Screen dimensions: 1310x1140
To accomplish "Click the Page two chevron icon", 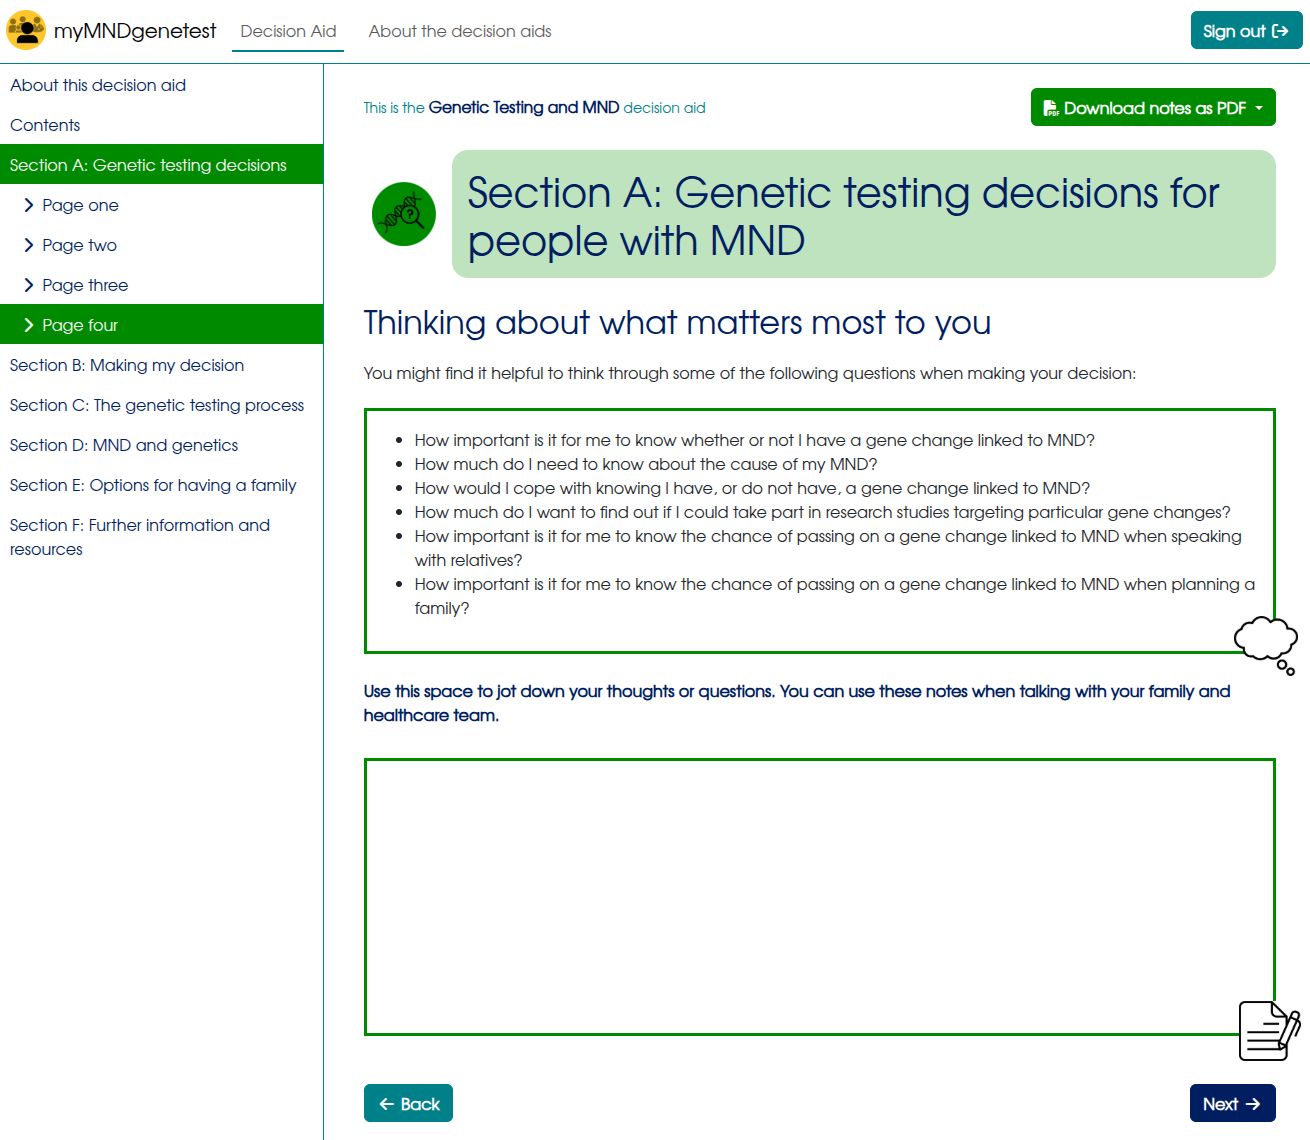I will tap(29, 245).
